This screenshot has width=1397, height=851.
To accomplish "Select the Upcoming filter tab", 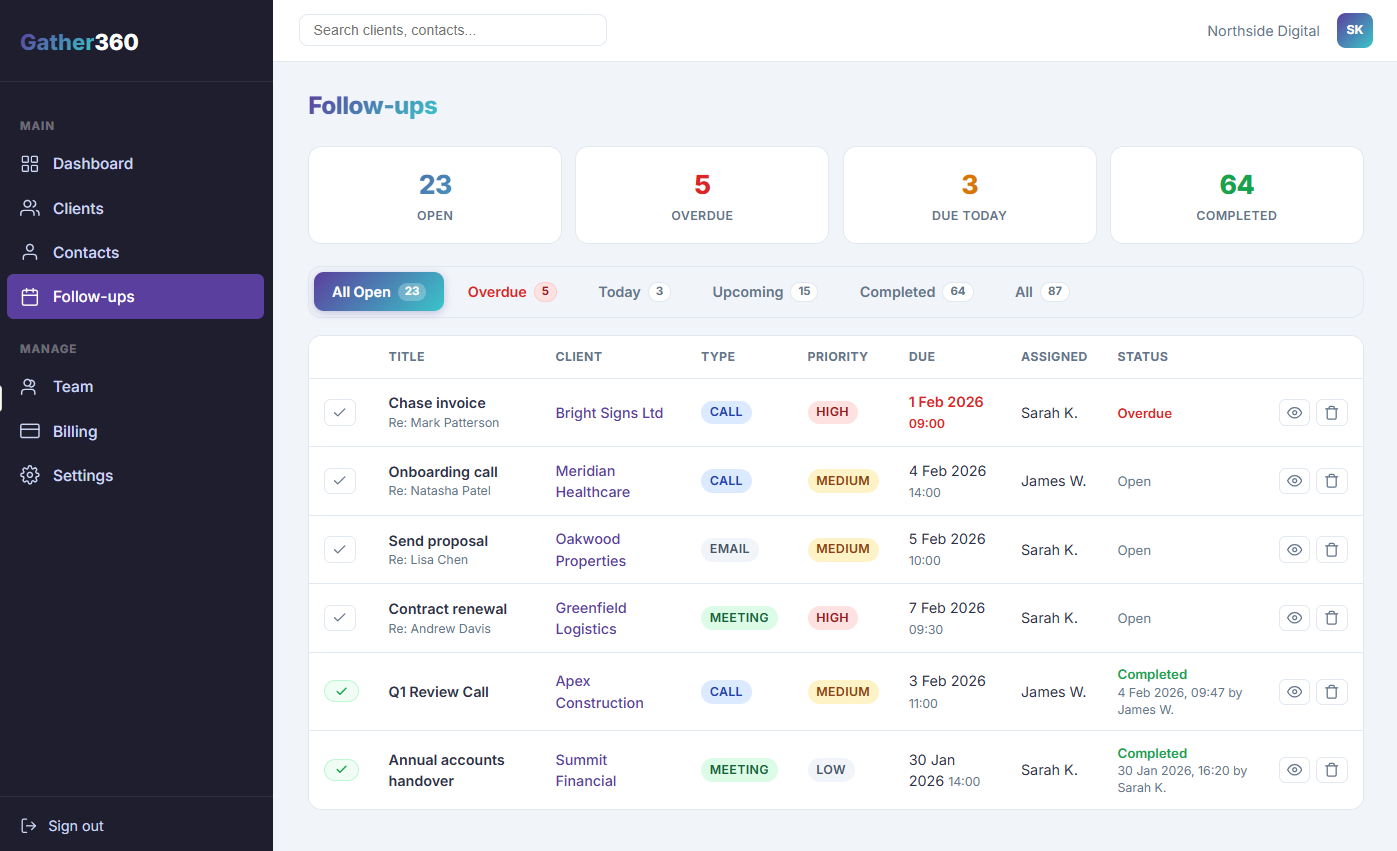I will (762, 291).
